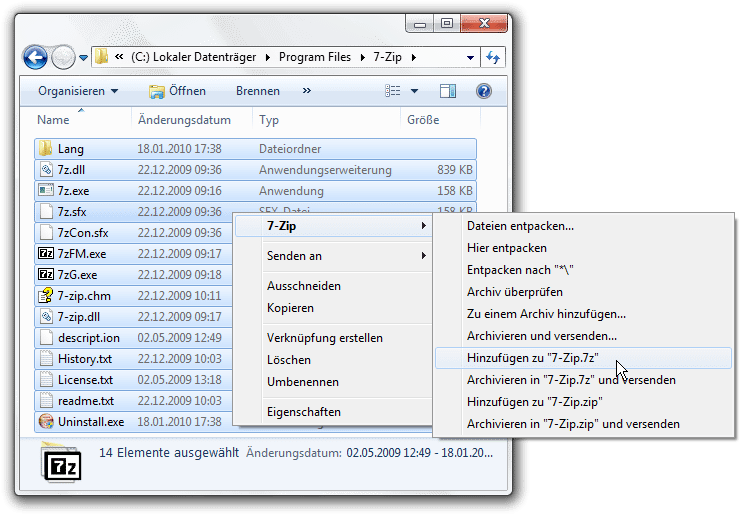Click the 7z.sfx file icon
Screen dimensions: 740x514
point(46,211)
